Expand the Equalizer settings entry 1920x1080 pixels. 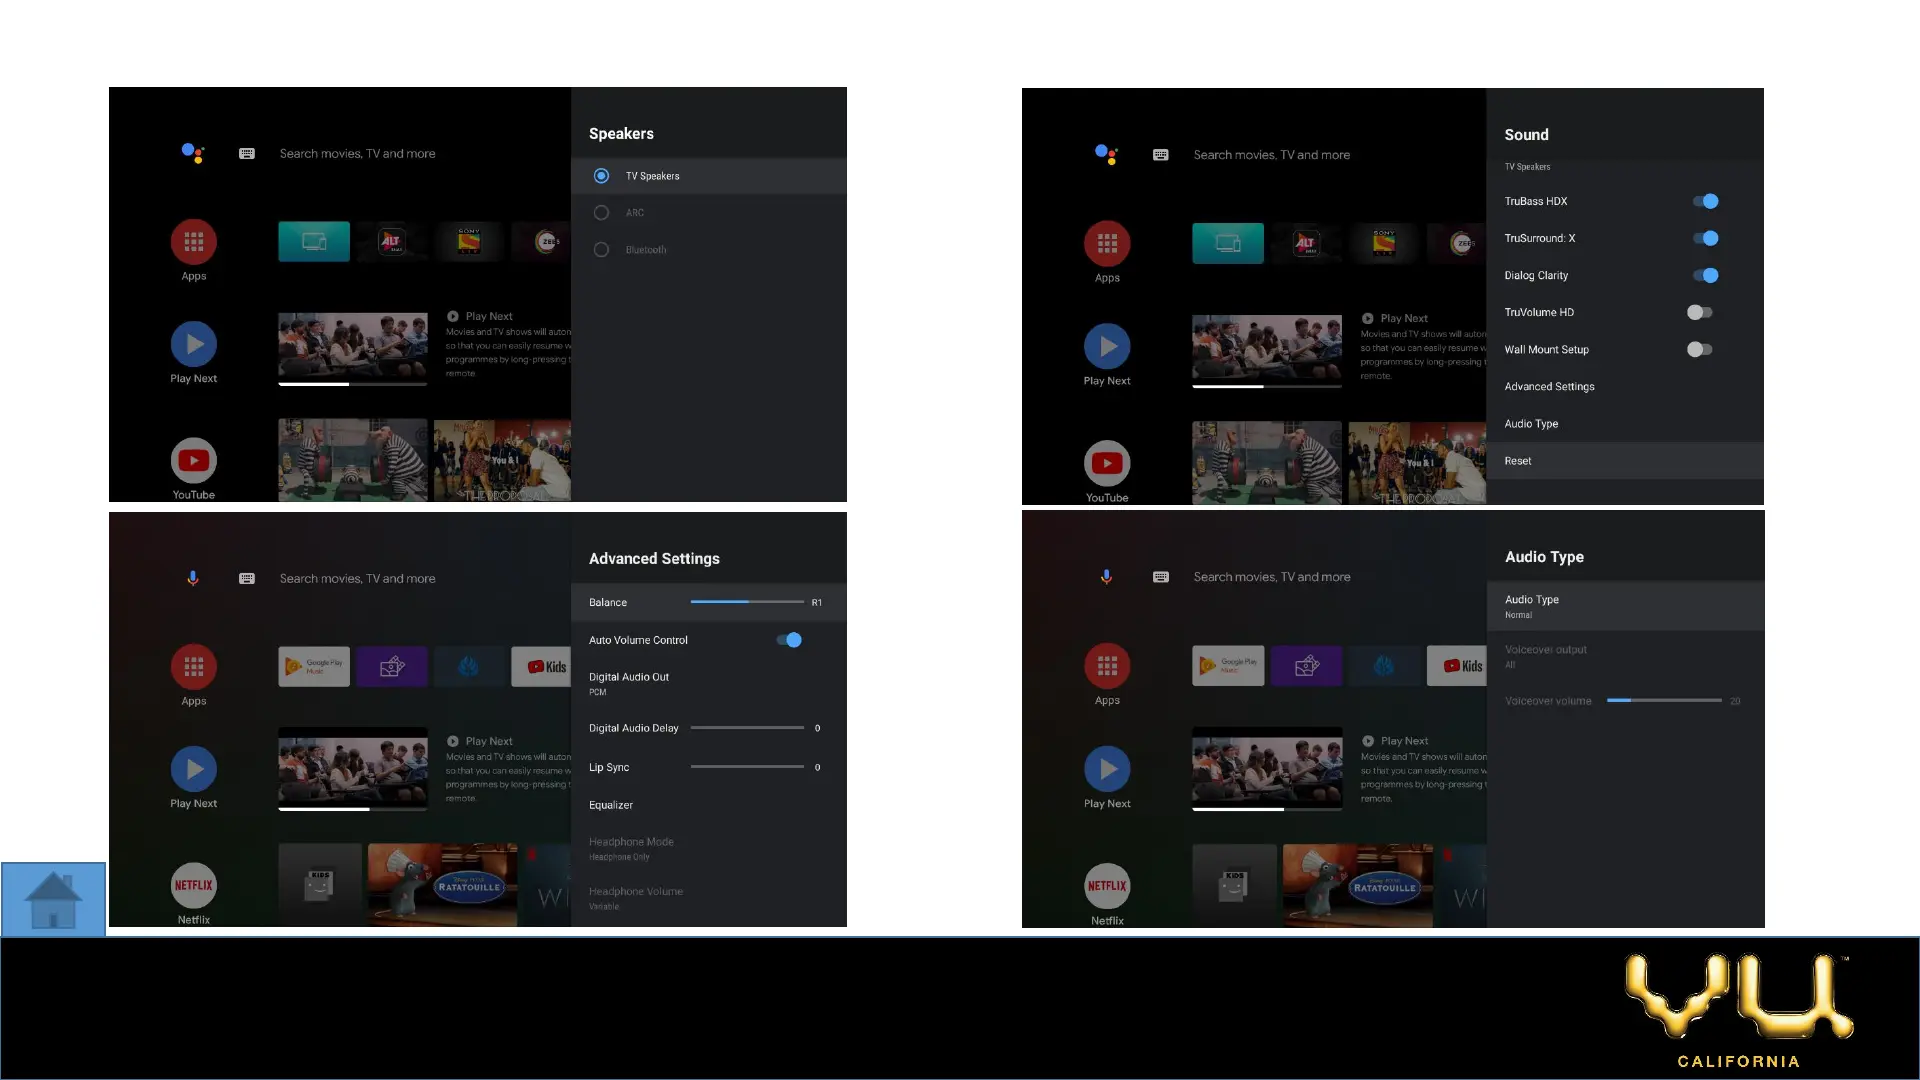[611, 805]
